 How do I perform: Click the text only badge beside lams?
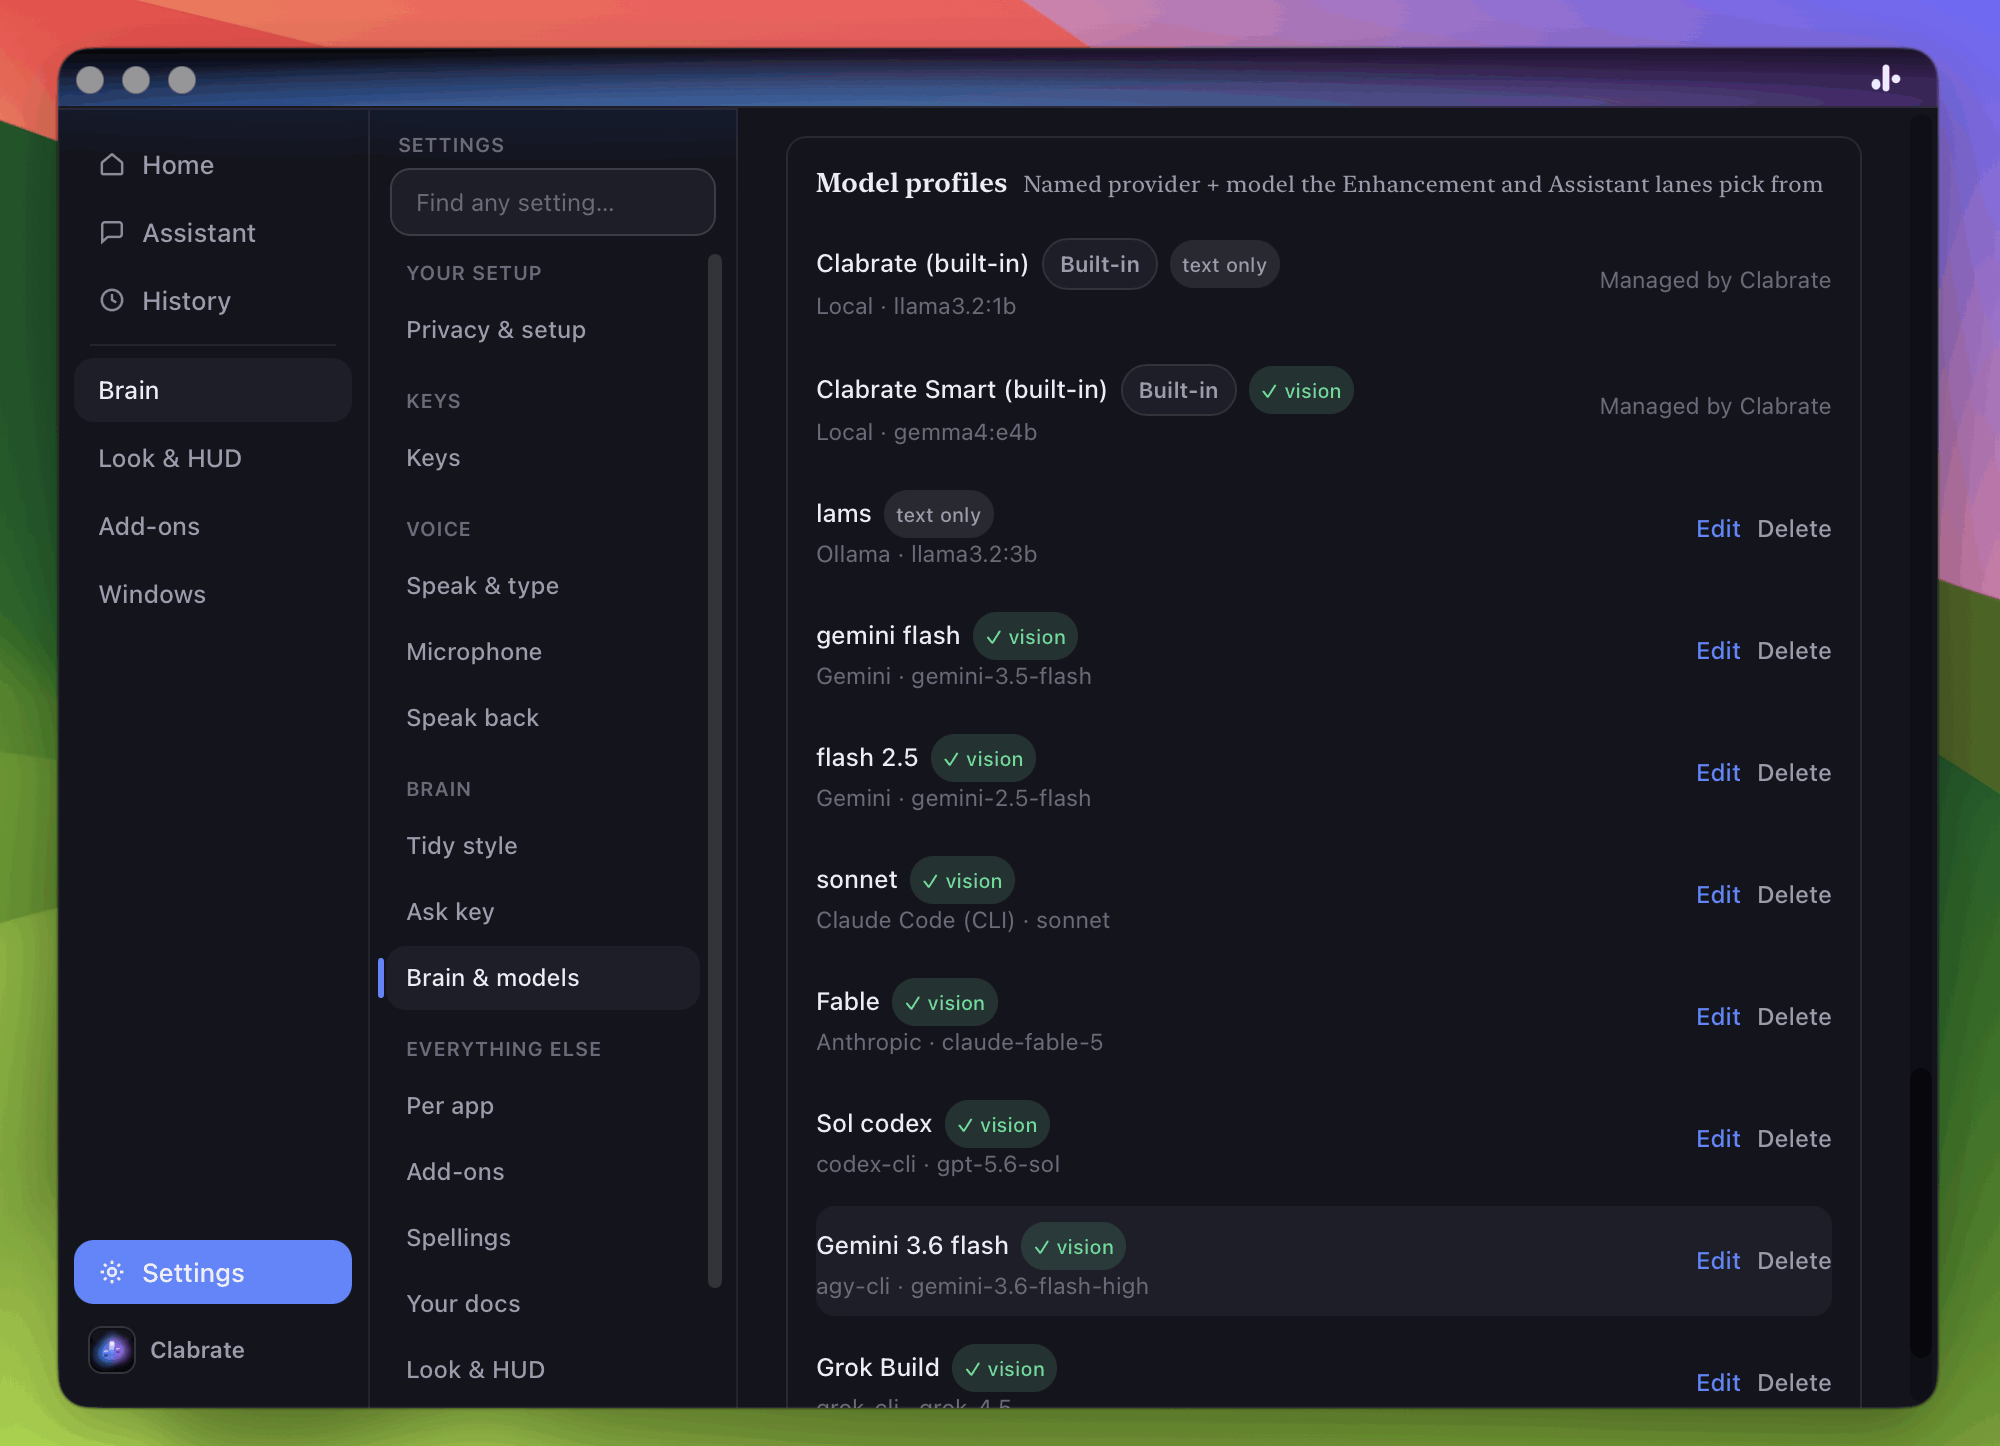pyautogui.click(x=938, y=515)
